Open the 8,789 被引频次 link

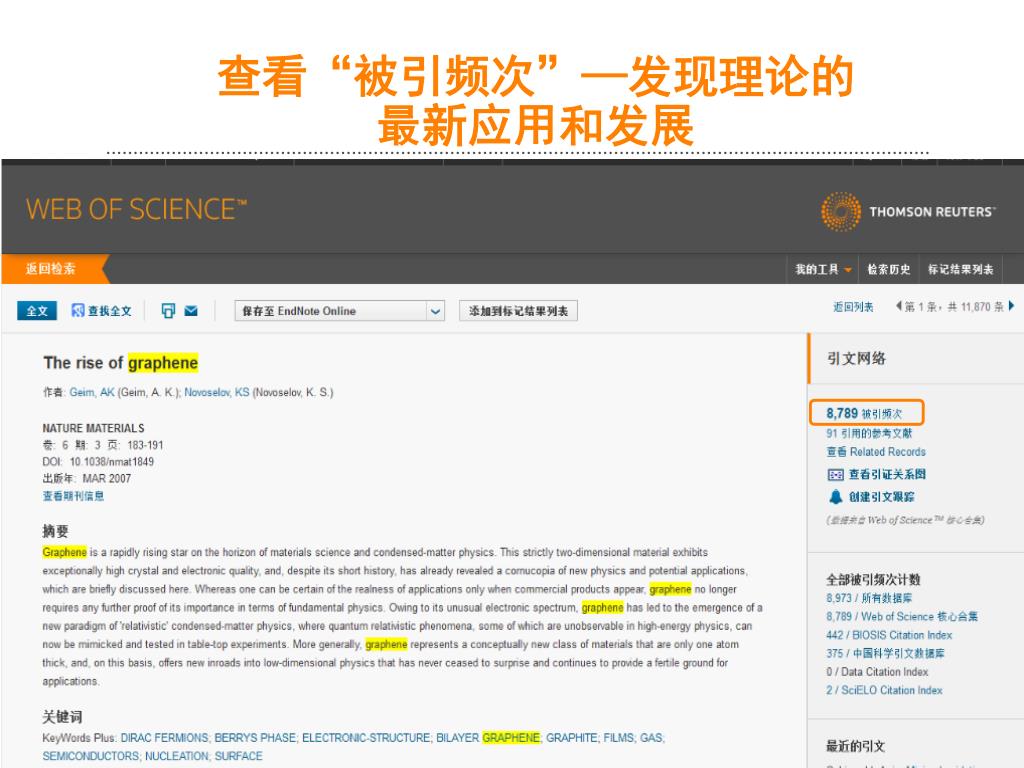coord(864,413)
